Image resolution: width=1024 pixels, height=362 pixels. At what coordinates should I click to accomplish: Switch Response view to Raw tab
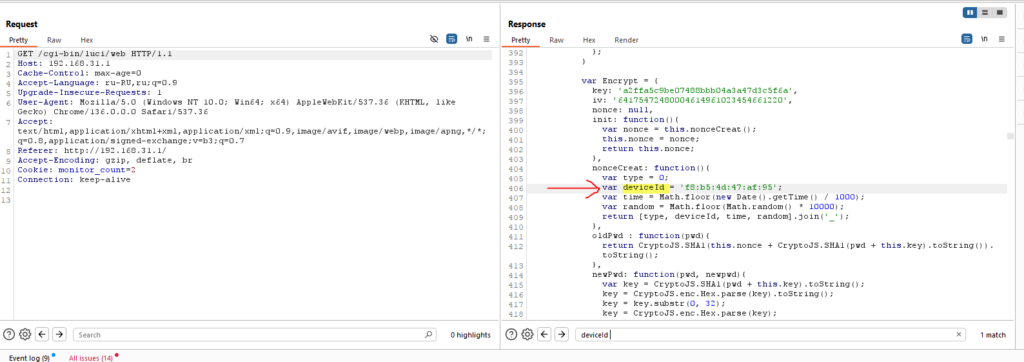pyautogui.click(x=556, y=40)
